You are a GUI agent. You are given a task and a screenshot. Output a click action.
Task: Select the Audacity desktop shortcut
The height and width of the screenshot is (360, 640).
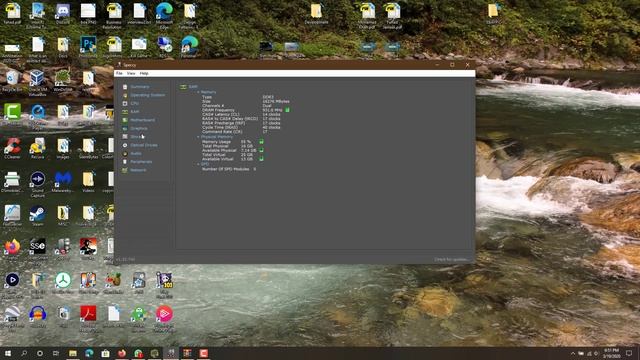(37, 316)
